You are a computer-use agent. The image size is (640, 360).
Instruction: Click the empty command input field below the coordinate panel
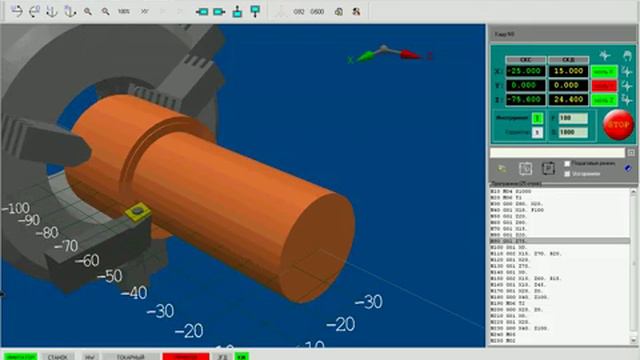(557, 153)
